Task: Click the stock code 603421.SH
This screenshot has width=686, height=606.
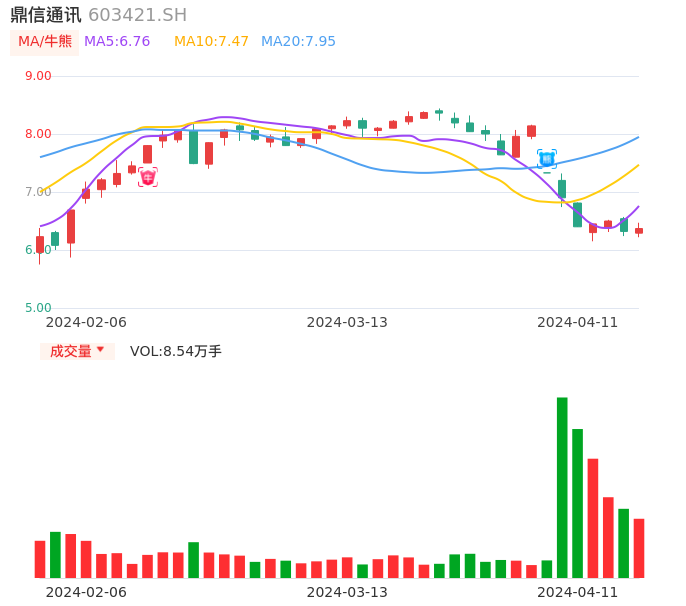Action: coord(137,15)
